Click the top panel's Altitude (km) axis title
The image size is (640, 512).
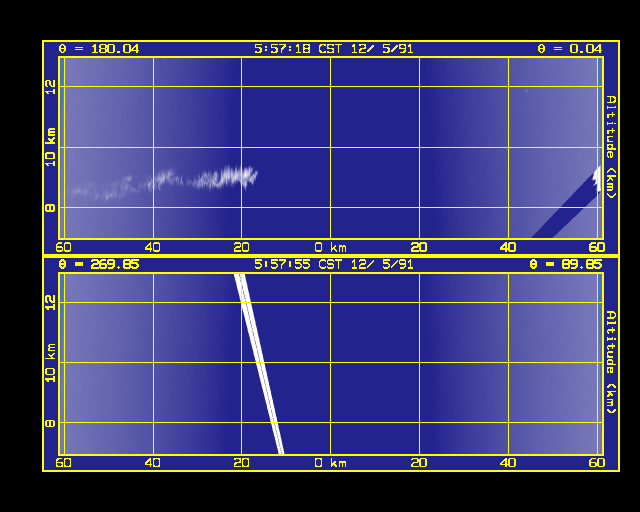pyautogui.click(x=611, y=147)
